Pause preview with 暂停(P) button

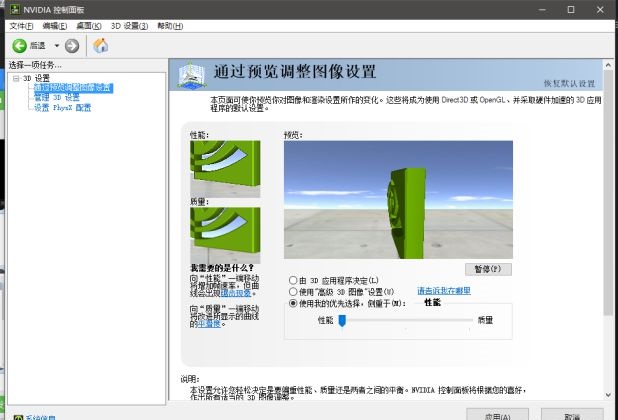(488, 269)
